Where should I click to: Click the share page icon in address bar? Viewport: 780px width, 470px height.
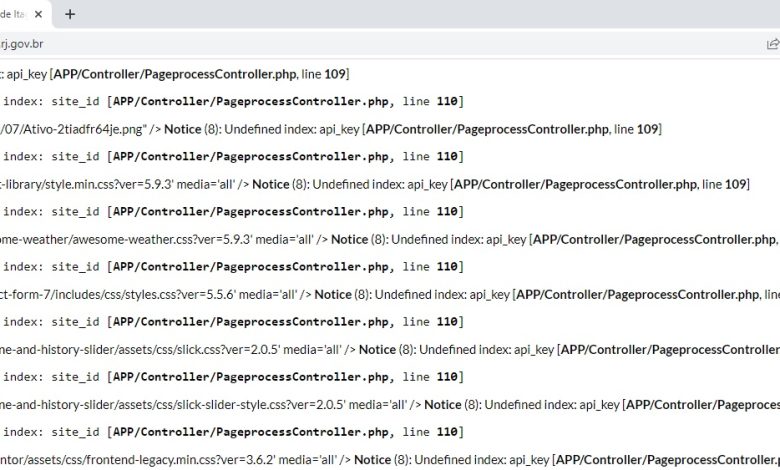click(772, 44)
